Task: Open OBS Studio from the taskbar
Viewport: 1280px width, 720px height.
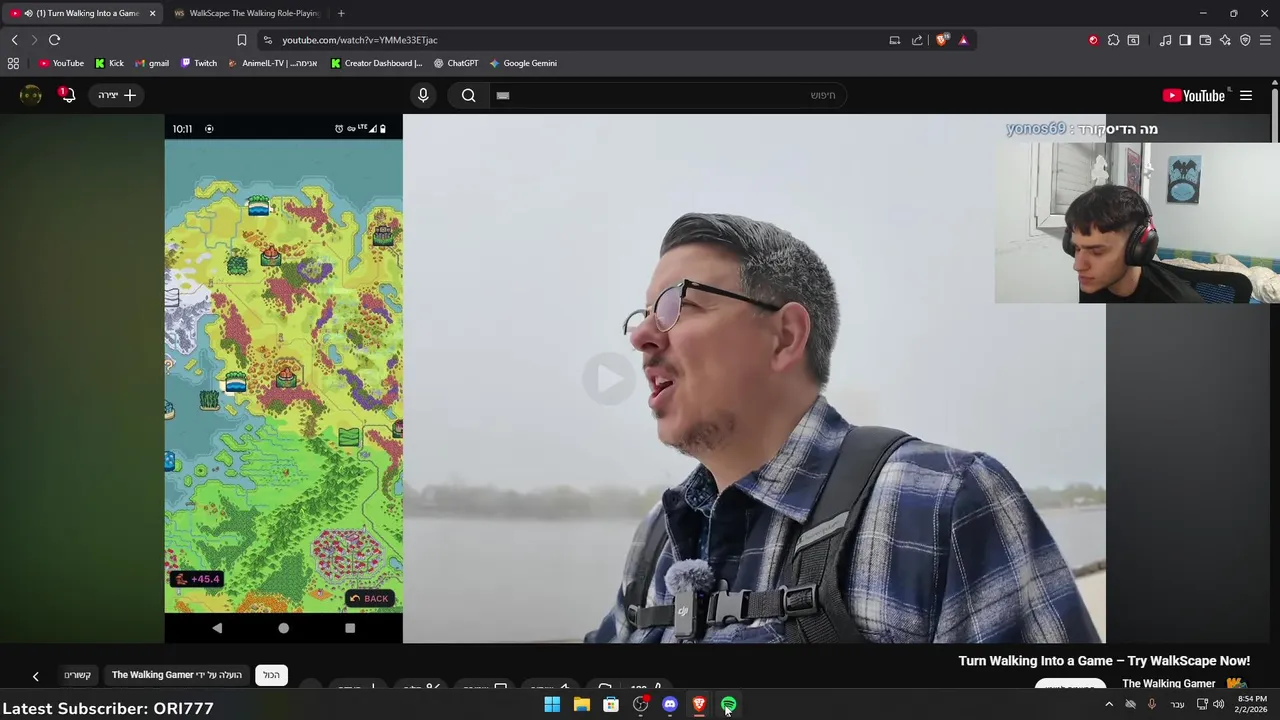Action: point(640,705)
